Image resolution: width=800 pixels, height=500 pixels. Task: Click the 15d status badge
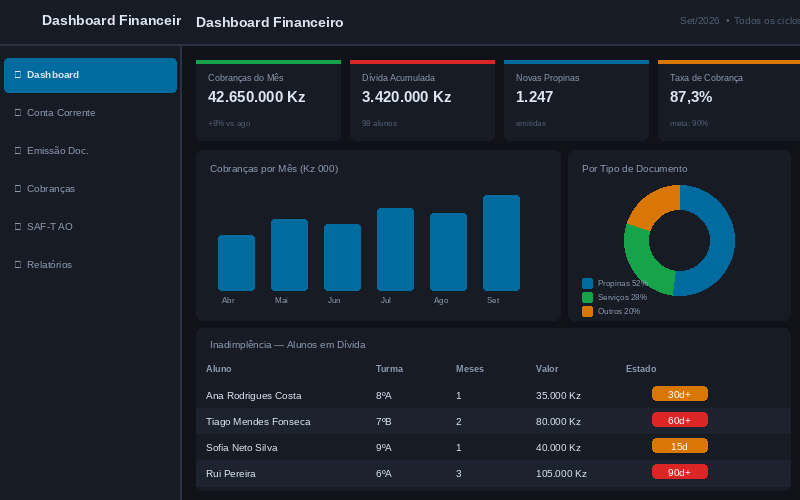tap(680, 446)
